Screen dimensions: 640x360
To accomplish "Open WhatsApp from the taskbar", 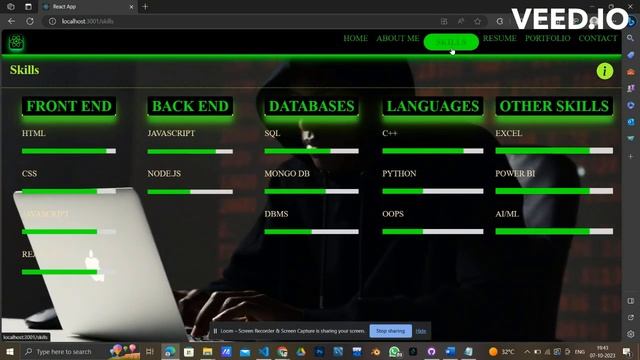I will click(394, 351).
